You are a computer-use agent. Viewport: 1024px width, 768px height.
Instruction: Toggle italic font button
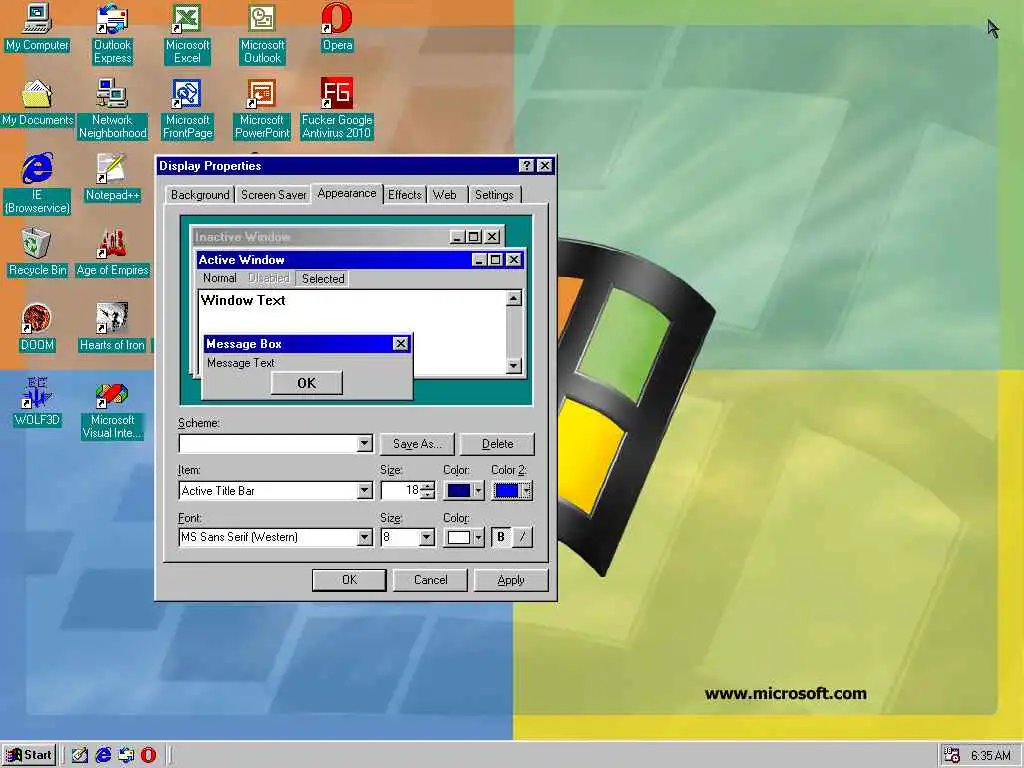[522, 537]
